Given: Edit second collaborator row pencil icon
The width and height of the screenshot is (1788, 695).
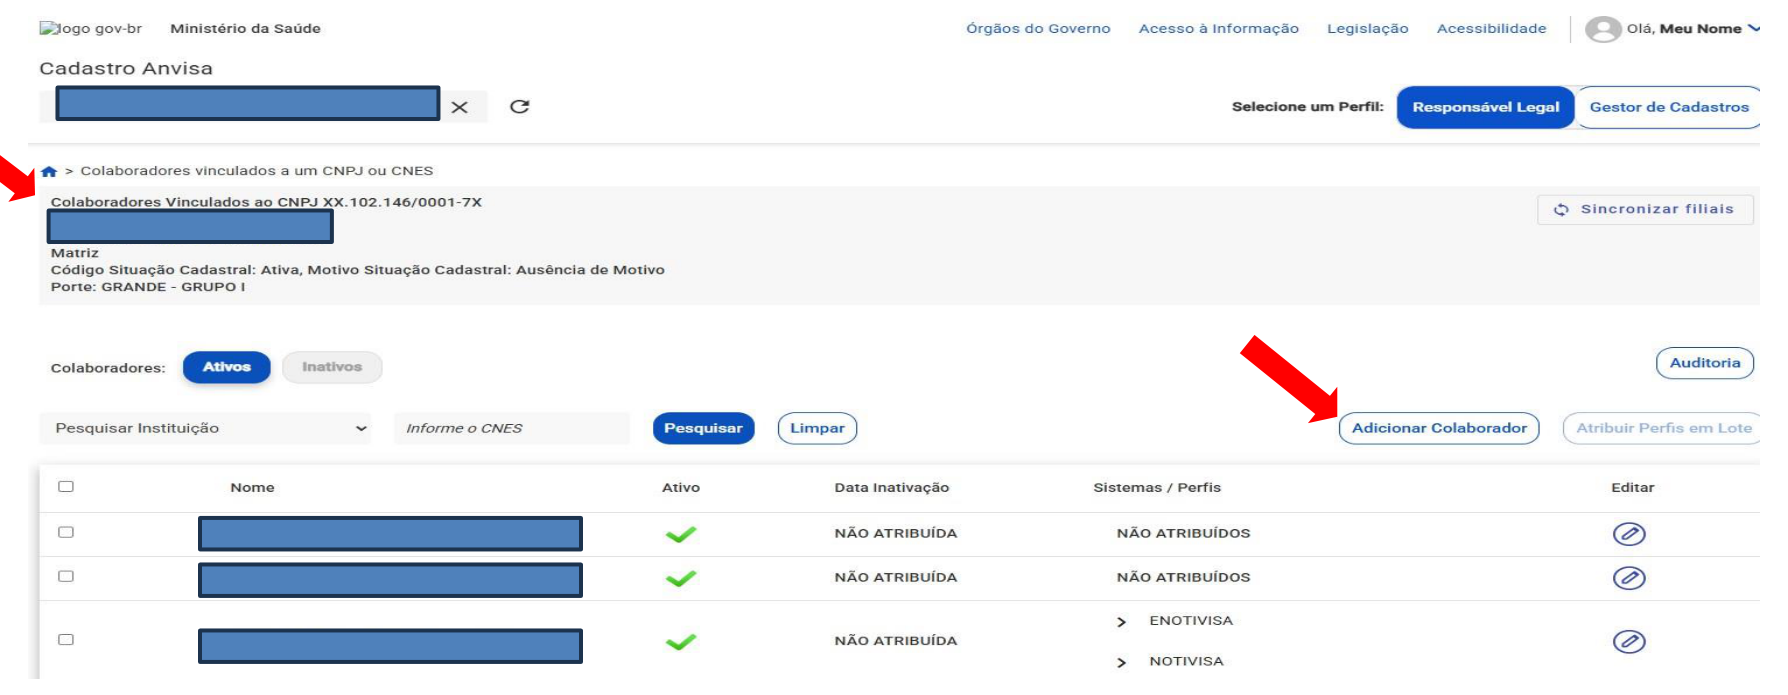Looking at the screenshot, I should coord(1629,578).
